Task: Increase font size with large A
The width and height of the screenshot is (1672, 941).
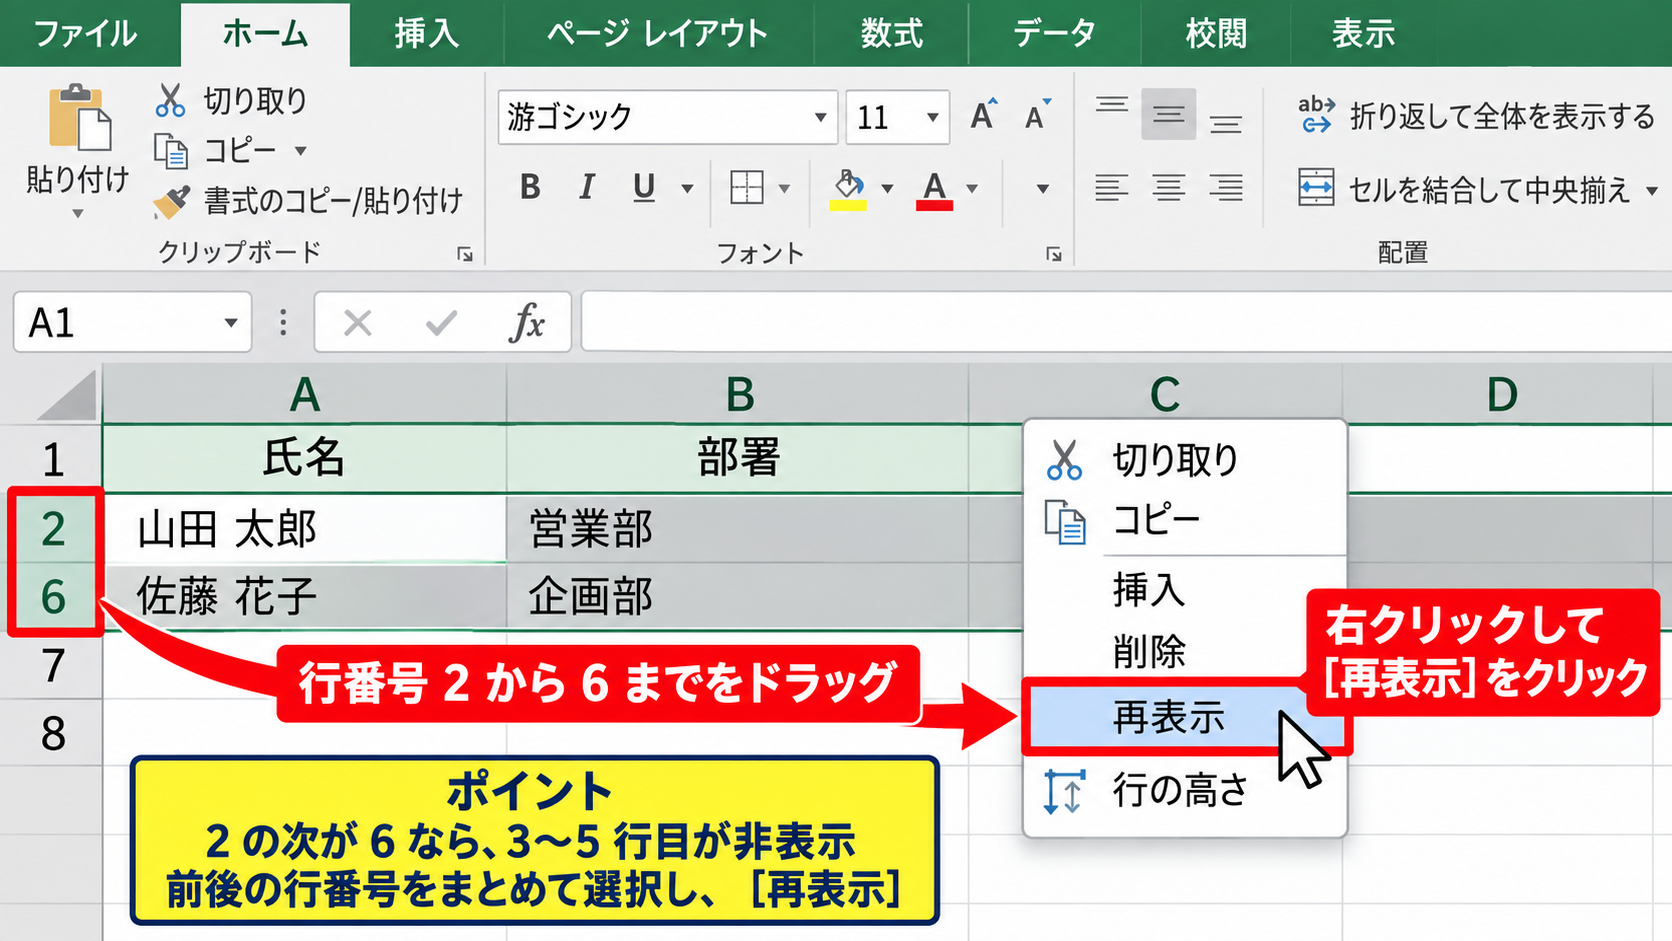Action: [984, 116]
